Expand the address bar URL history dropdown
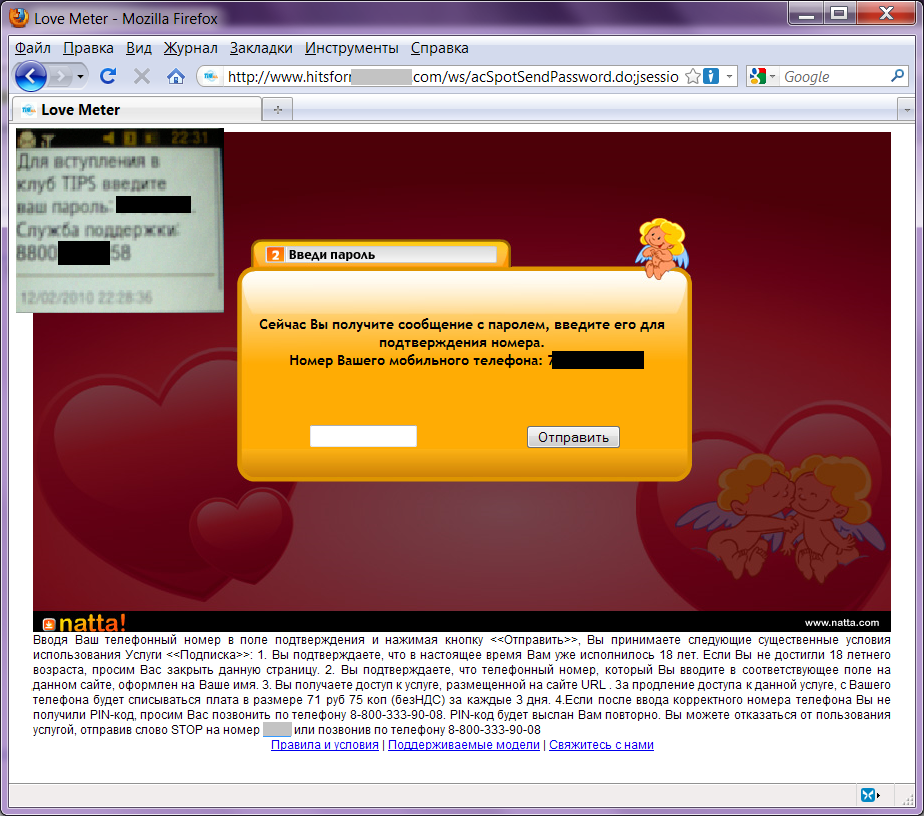The height and width of the screenshot is (816, 924). coord(730,76)
